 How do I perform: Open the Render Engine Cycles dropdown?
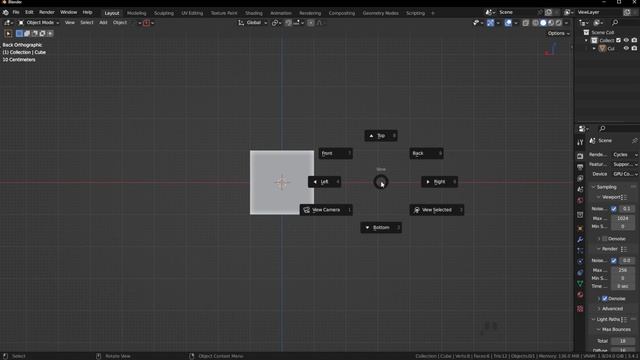[625, 155]
